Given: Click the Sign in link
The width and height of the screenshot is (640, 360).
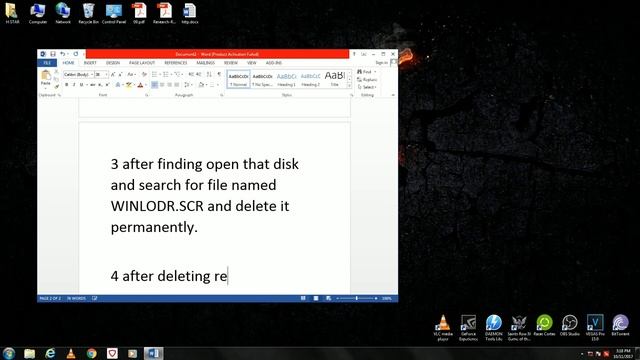Looking at the screenshot, I should pos(382,63).
